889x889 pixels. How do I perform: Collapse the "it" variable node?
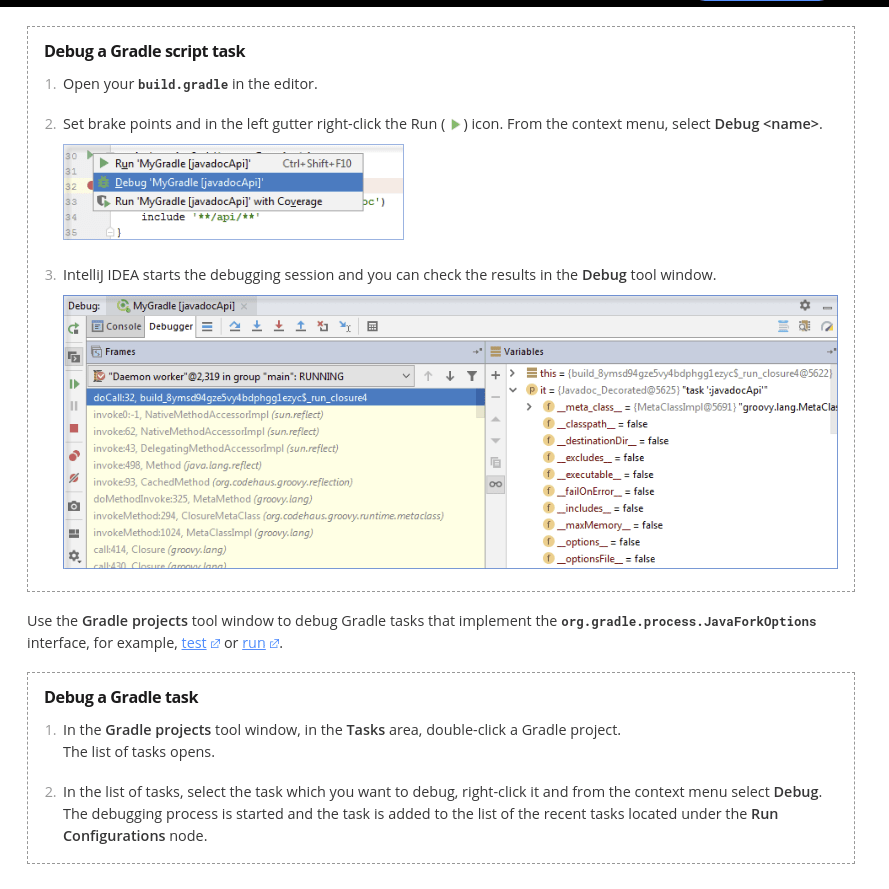pos(513,390)
